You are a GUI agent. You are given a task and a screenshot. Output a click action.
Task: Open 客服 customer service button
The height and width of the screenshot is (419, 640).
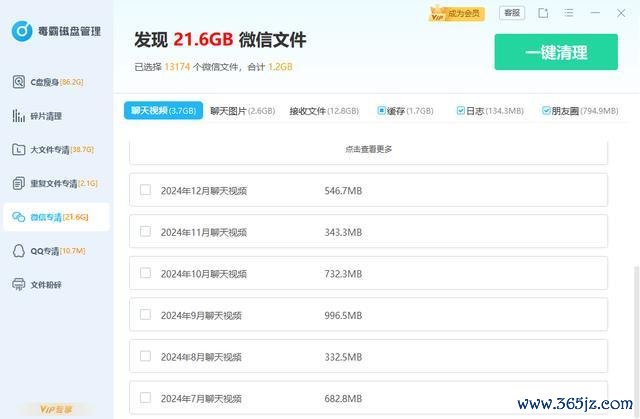pos(512,13)
